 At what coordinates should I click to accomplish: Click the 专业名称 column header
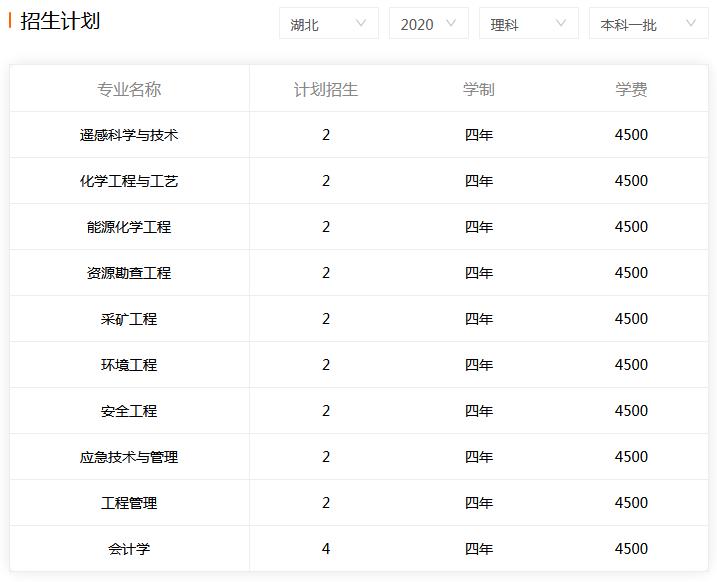tap(129, 89)
